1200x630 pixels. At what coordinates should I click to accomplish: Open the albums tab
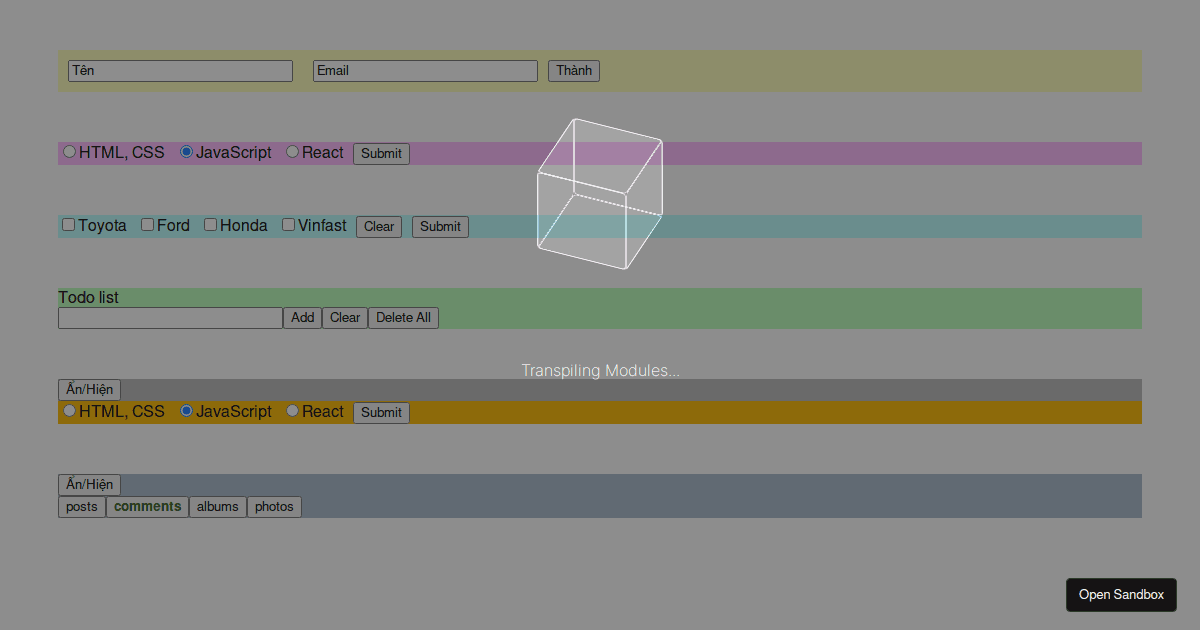[x=218, y=507]
